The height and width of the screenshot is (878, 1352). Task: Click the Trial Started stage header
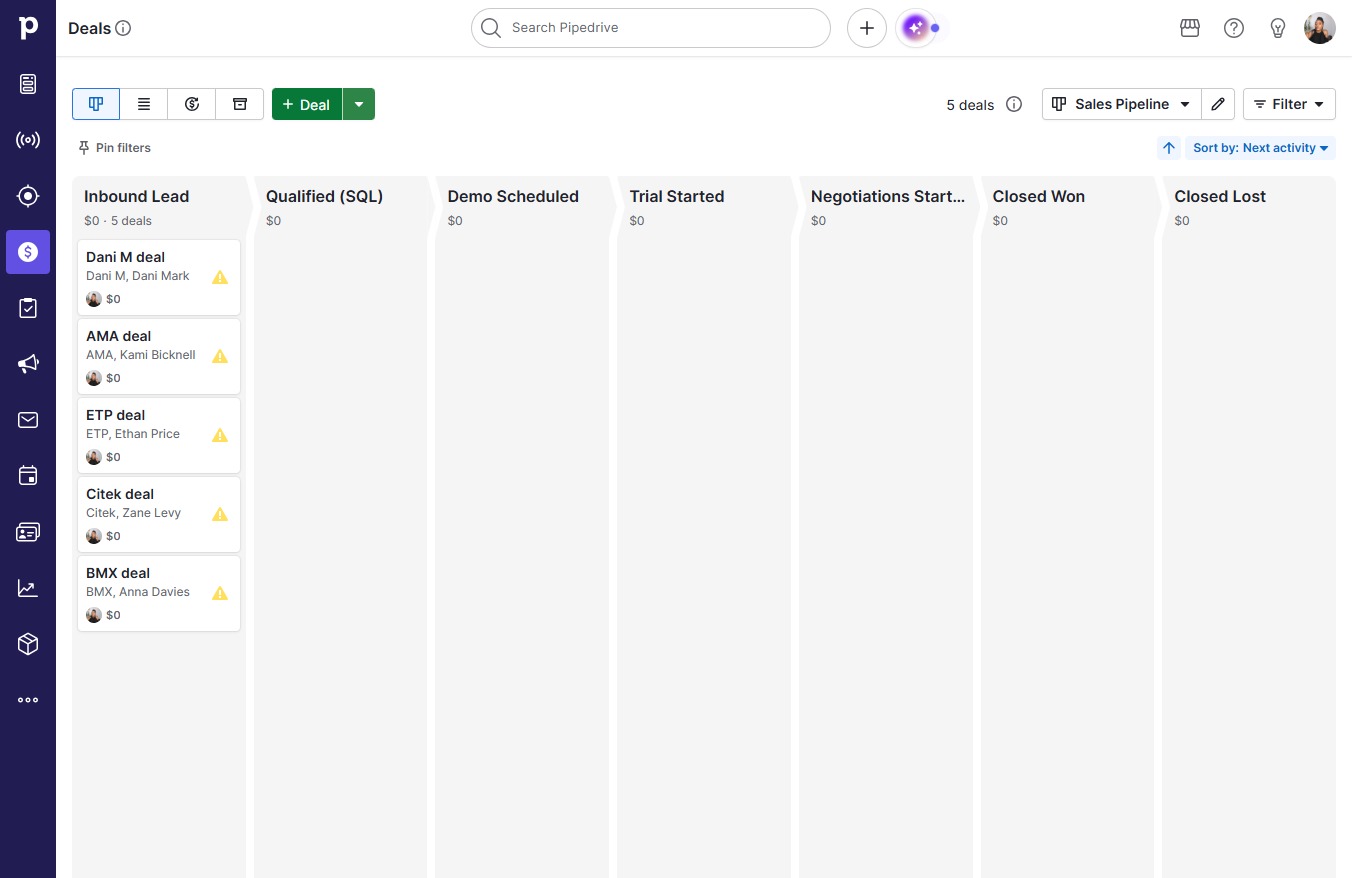click(x=677, y=196)
